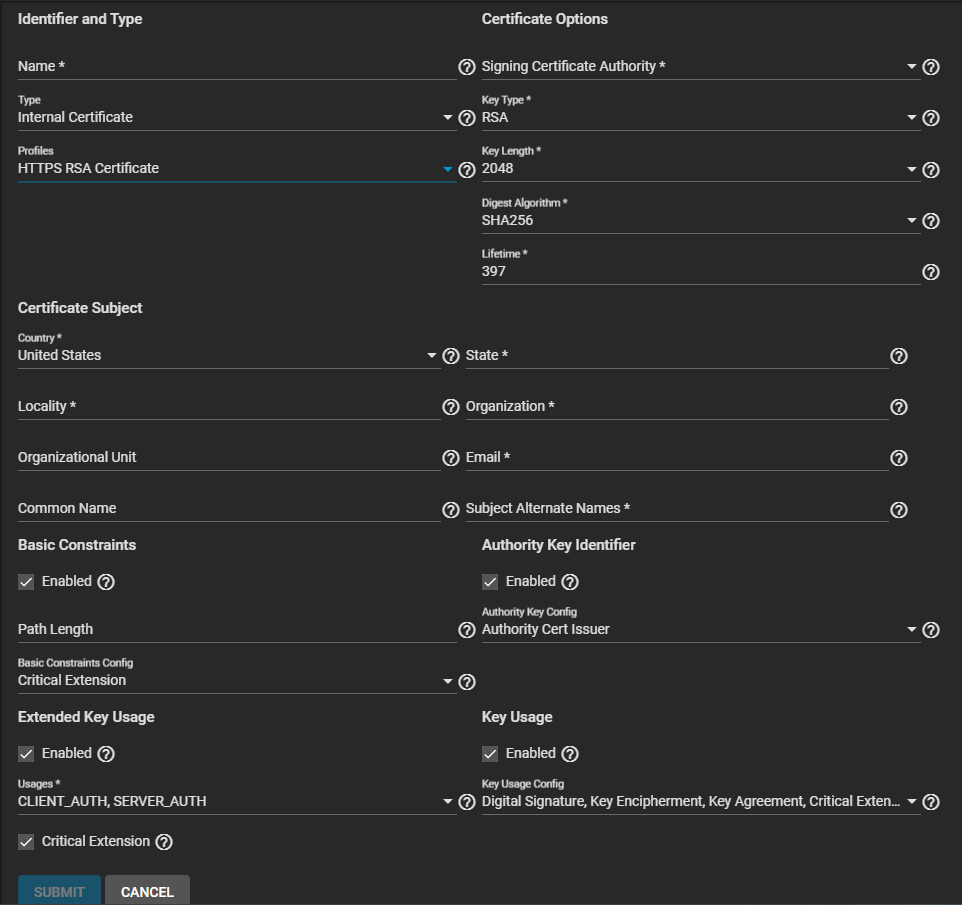The height and width of the screenshot is (905, 962).
Task: Toggle Extended Key Usage Critical Extension checkbox
Action: click(27, 842)
